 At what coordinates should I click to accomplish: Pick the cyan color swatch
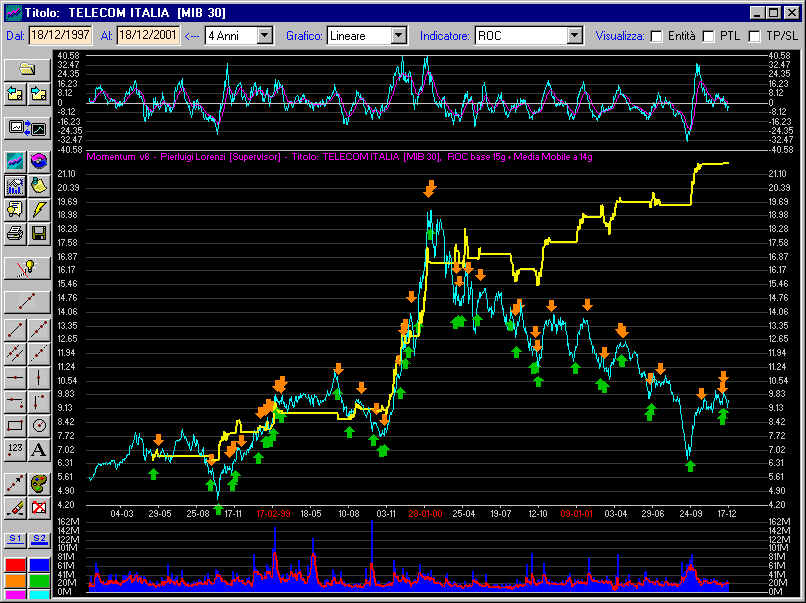39,594
